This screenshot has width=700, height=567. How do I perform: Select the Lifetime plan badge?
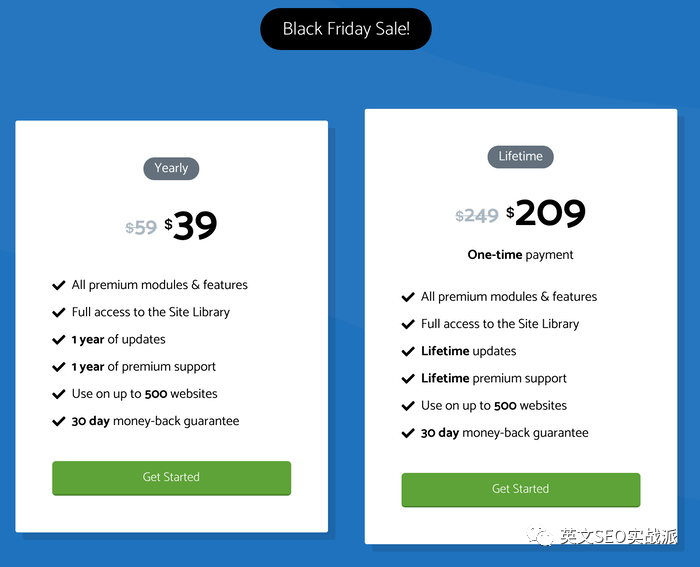click(520, 156)
